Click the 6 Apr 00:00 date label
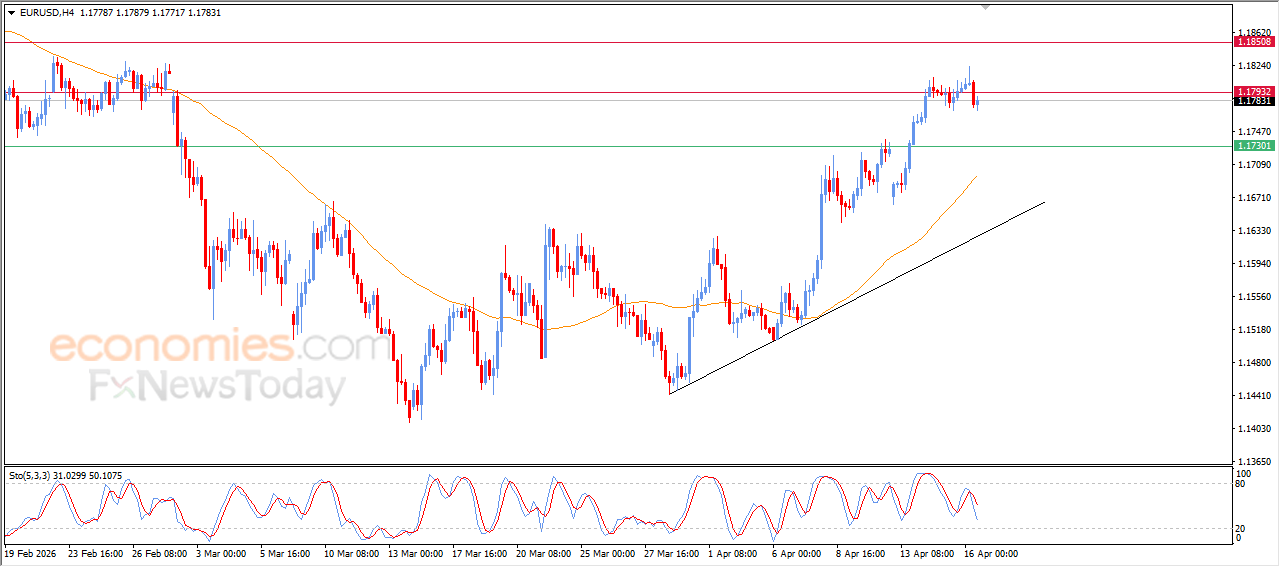The width and height of the screenshot is (1280, 567). click(x=799, y=552)
